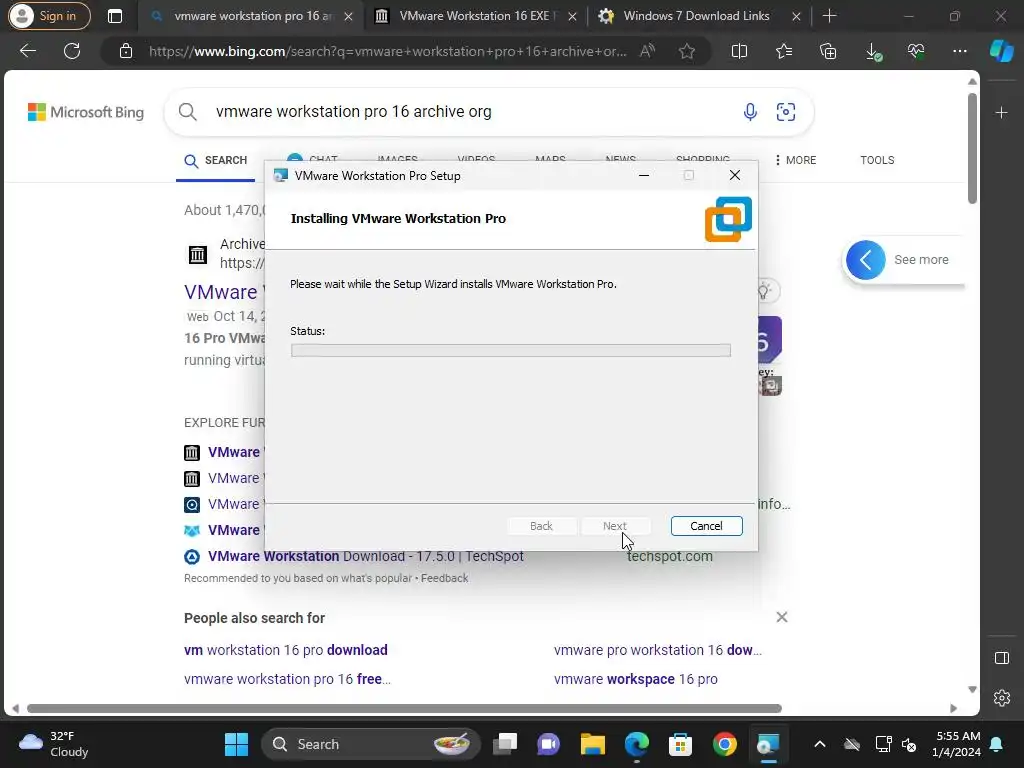Minimize the VMware Workstation Pro Setup window
Image resolution: width=1024 pixels, height=768 pixels.
coord(643,176)
